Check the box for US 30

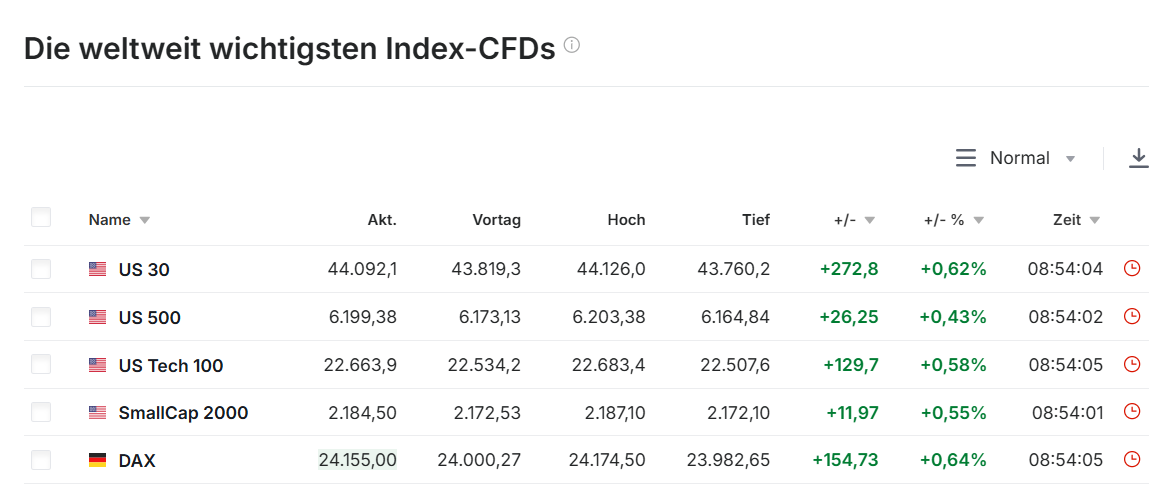click(41, 268)
